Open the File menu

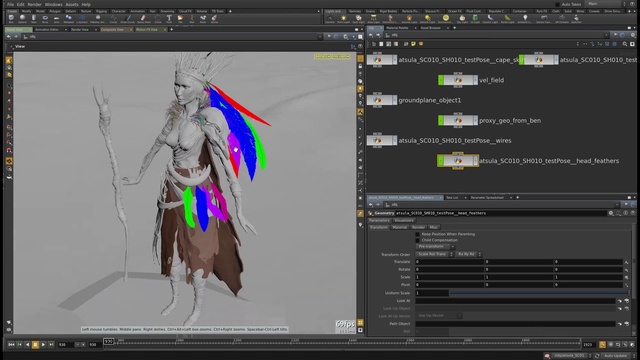coord(10,4)
